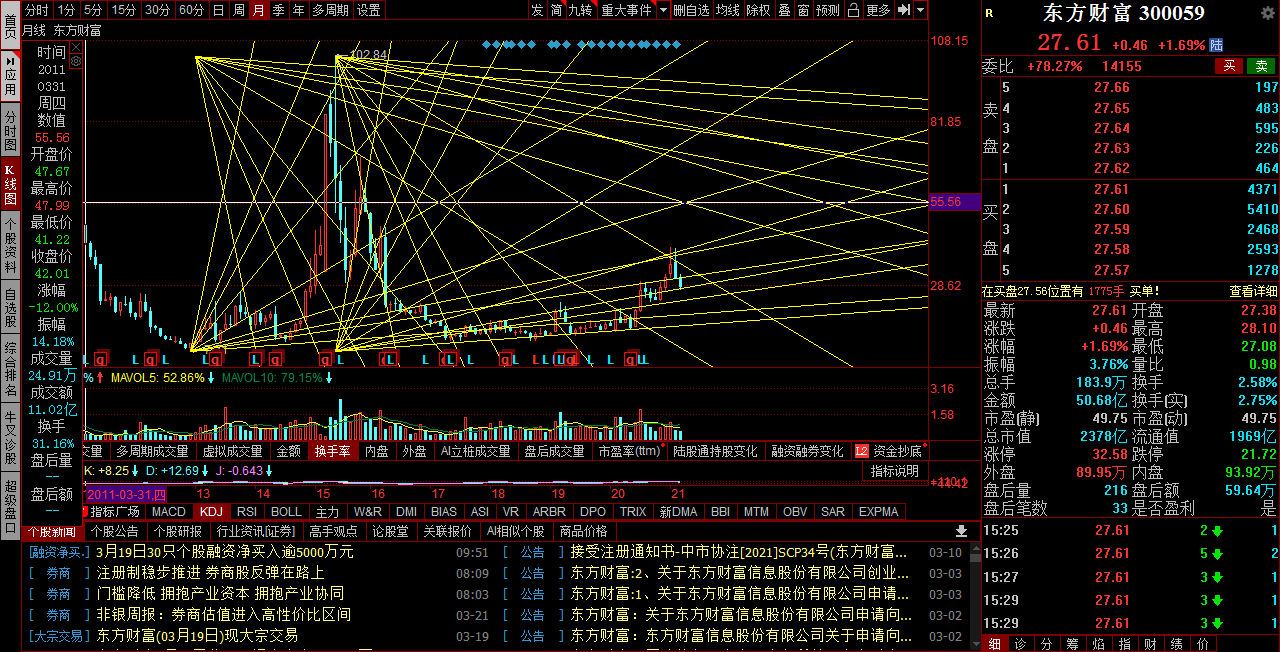Toggle 九转 indicator
This screenshot has height=652, width=1280.
[x=581, y=10]
